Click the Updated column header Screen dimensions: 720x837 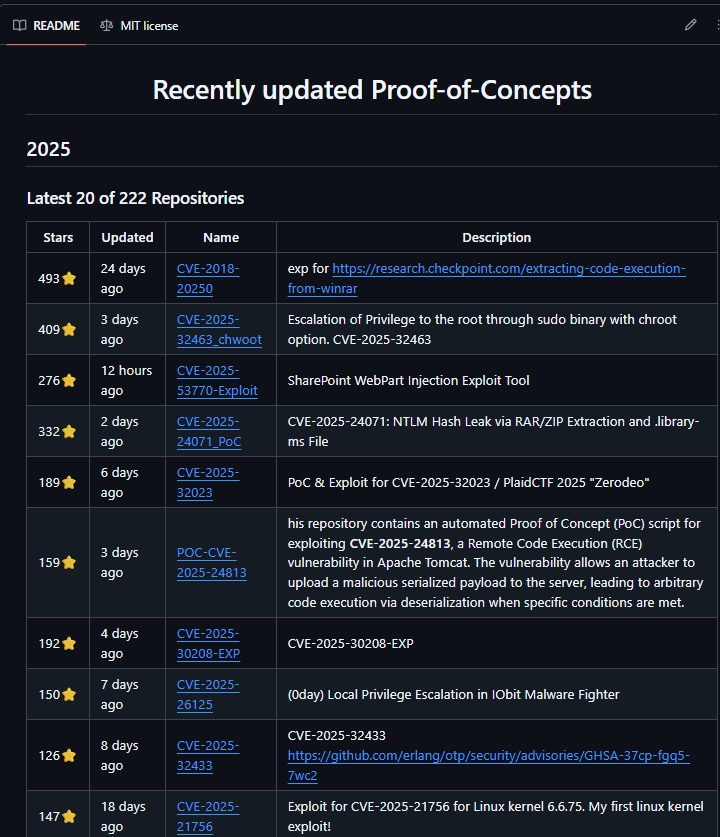pyautogui.click(x=128, y=238)
